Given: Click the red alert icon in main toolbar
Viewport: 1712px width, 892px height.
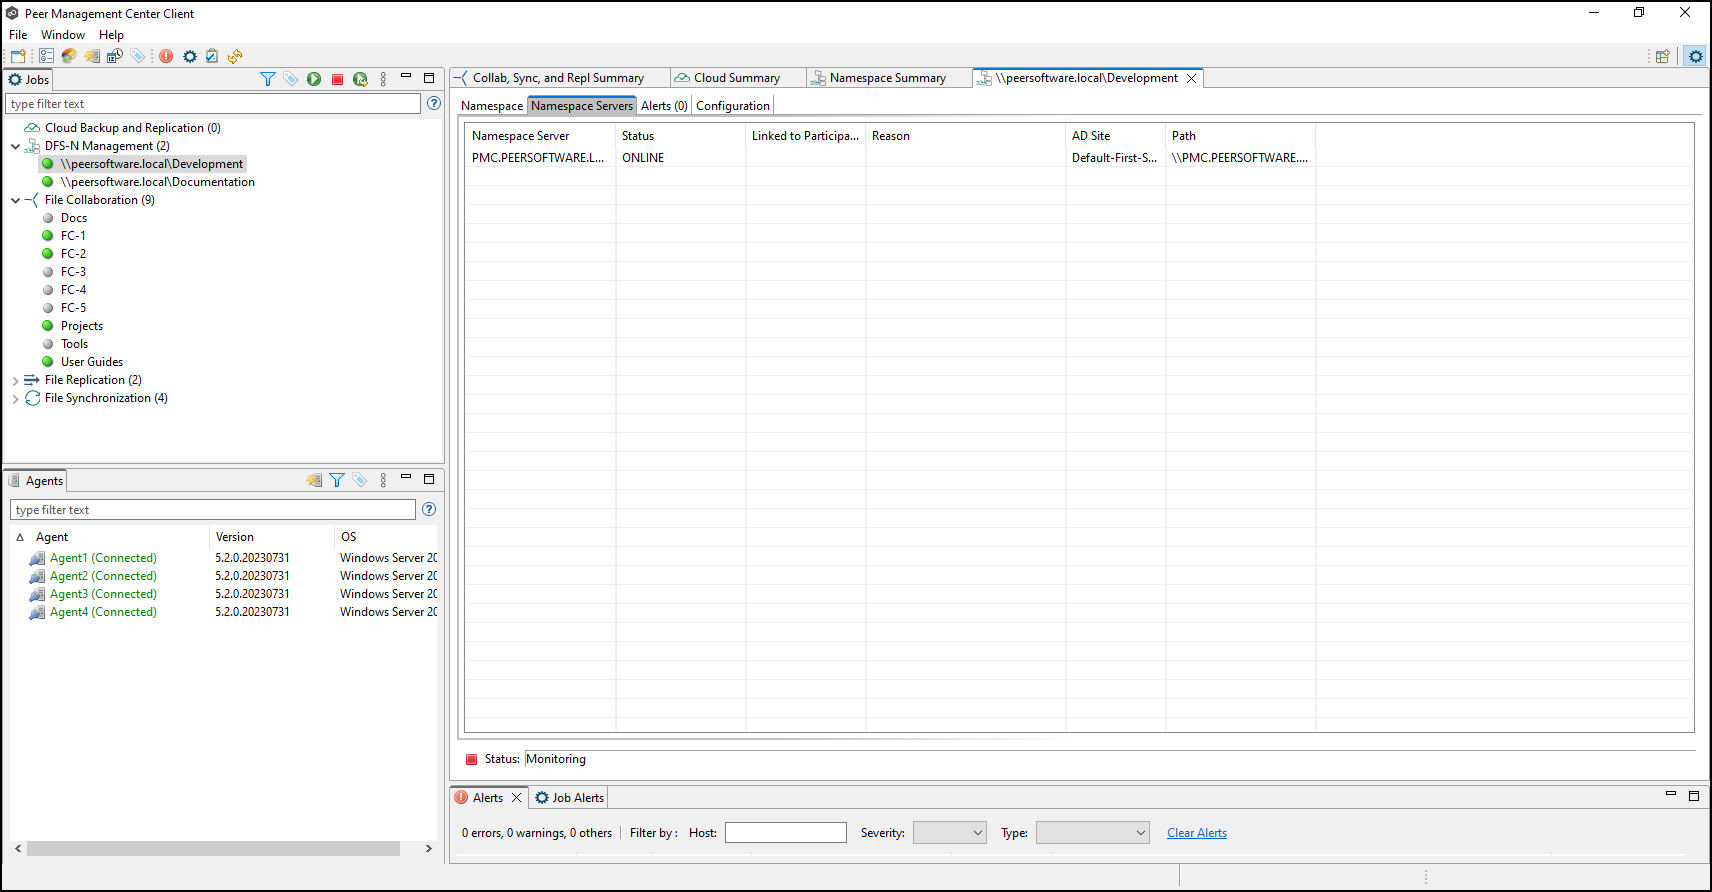Looking at the screenshot, I should [x=166, y=56].
